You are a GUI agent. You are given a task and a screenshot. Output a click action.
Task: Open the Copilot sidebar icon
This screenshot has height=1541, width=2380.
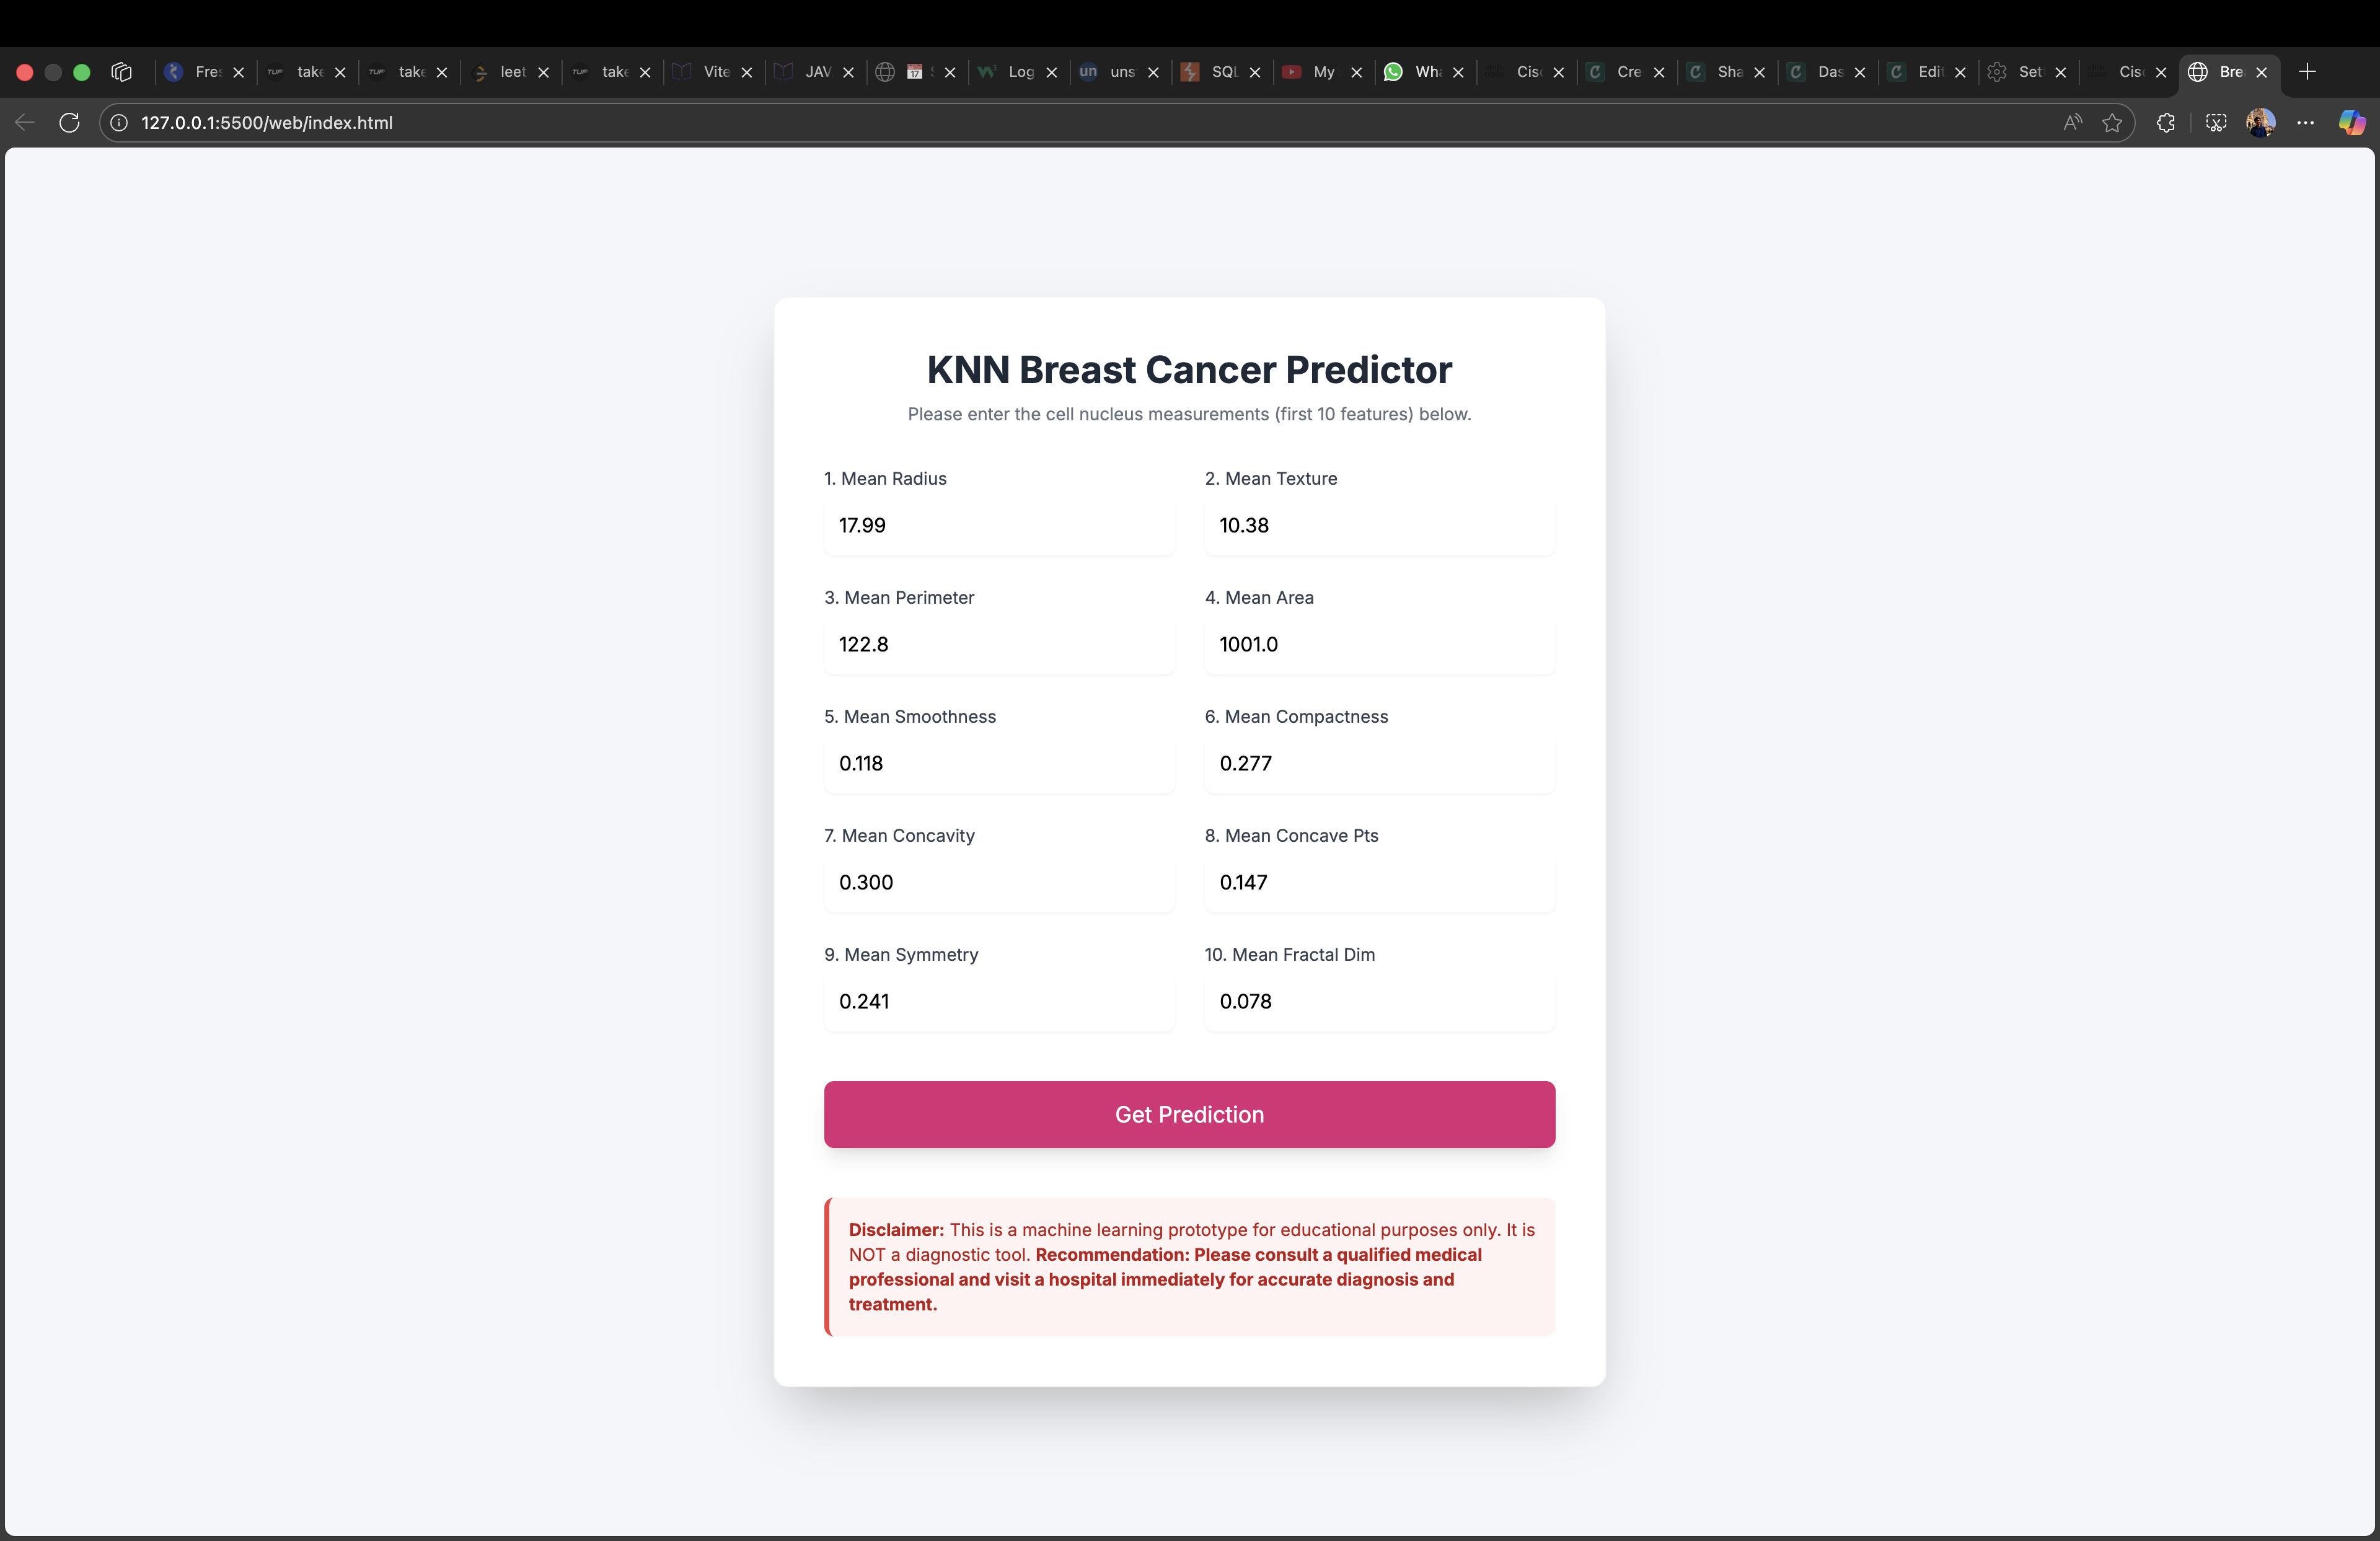tap(2351, 122)
